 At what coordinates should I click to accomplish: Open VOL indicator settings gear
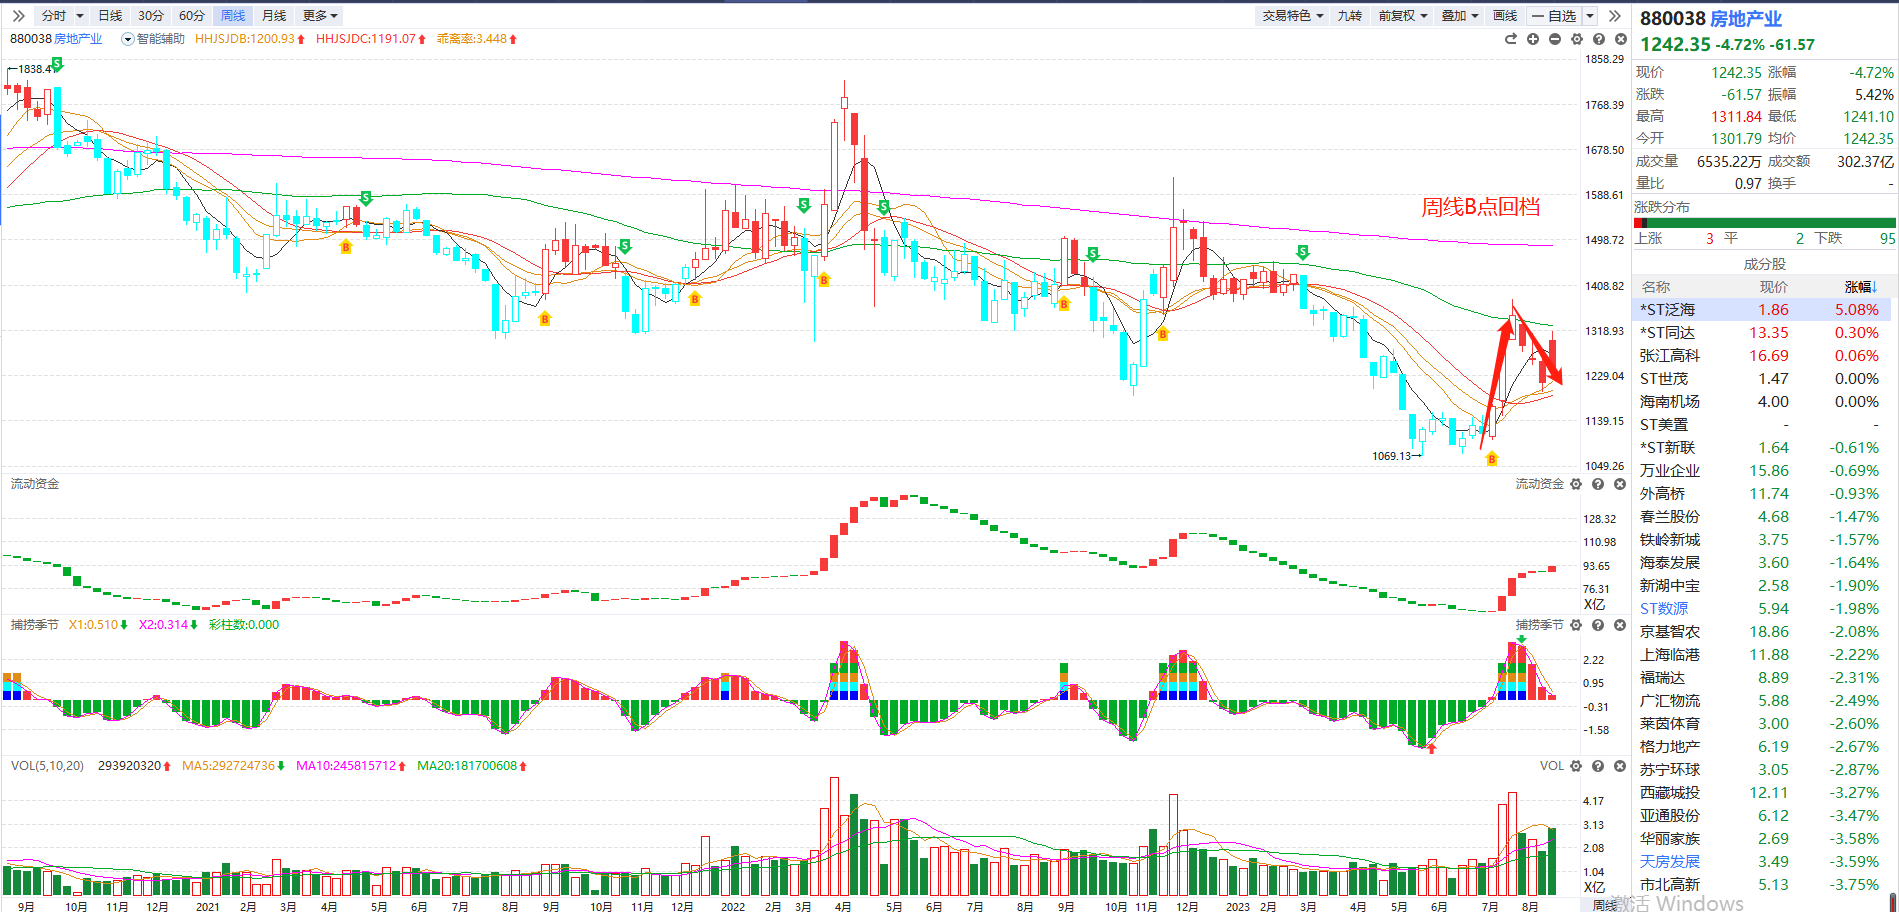pos(1576,766)
